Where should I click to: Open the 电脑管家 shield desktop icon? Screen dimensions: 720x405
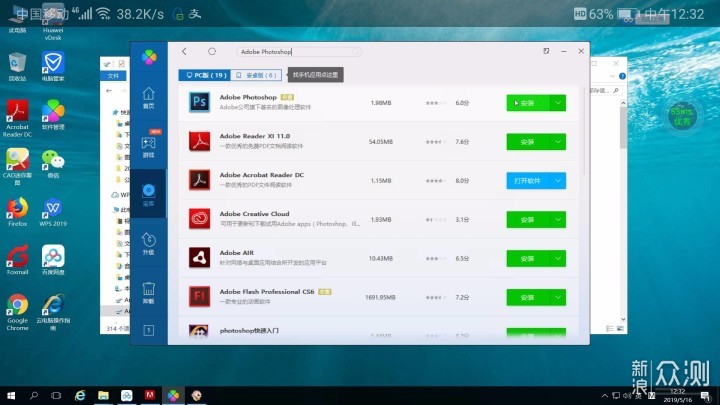point(53,67)
